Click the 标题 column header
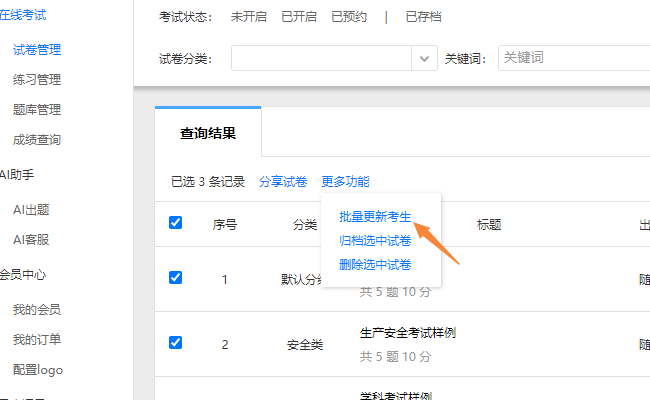The width and height of the screenshot is (650, 400). (x=489, y=225)
